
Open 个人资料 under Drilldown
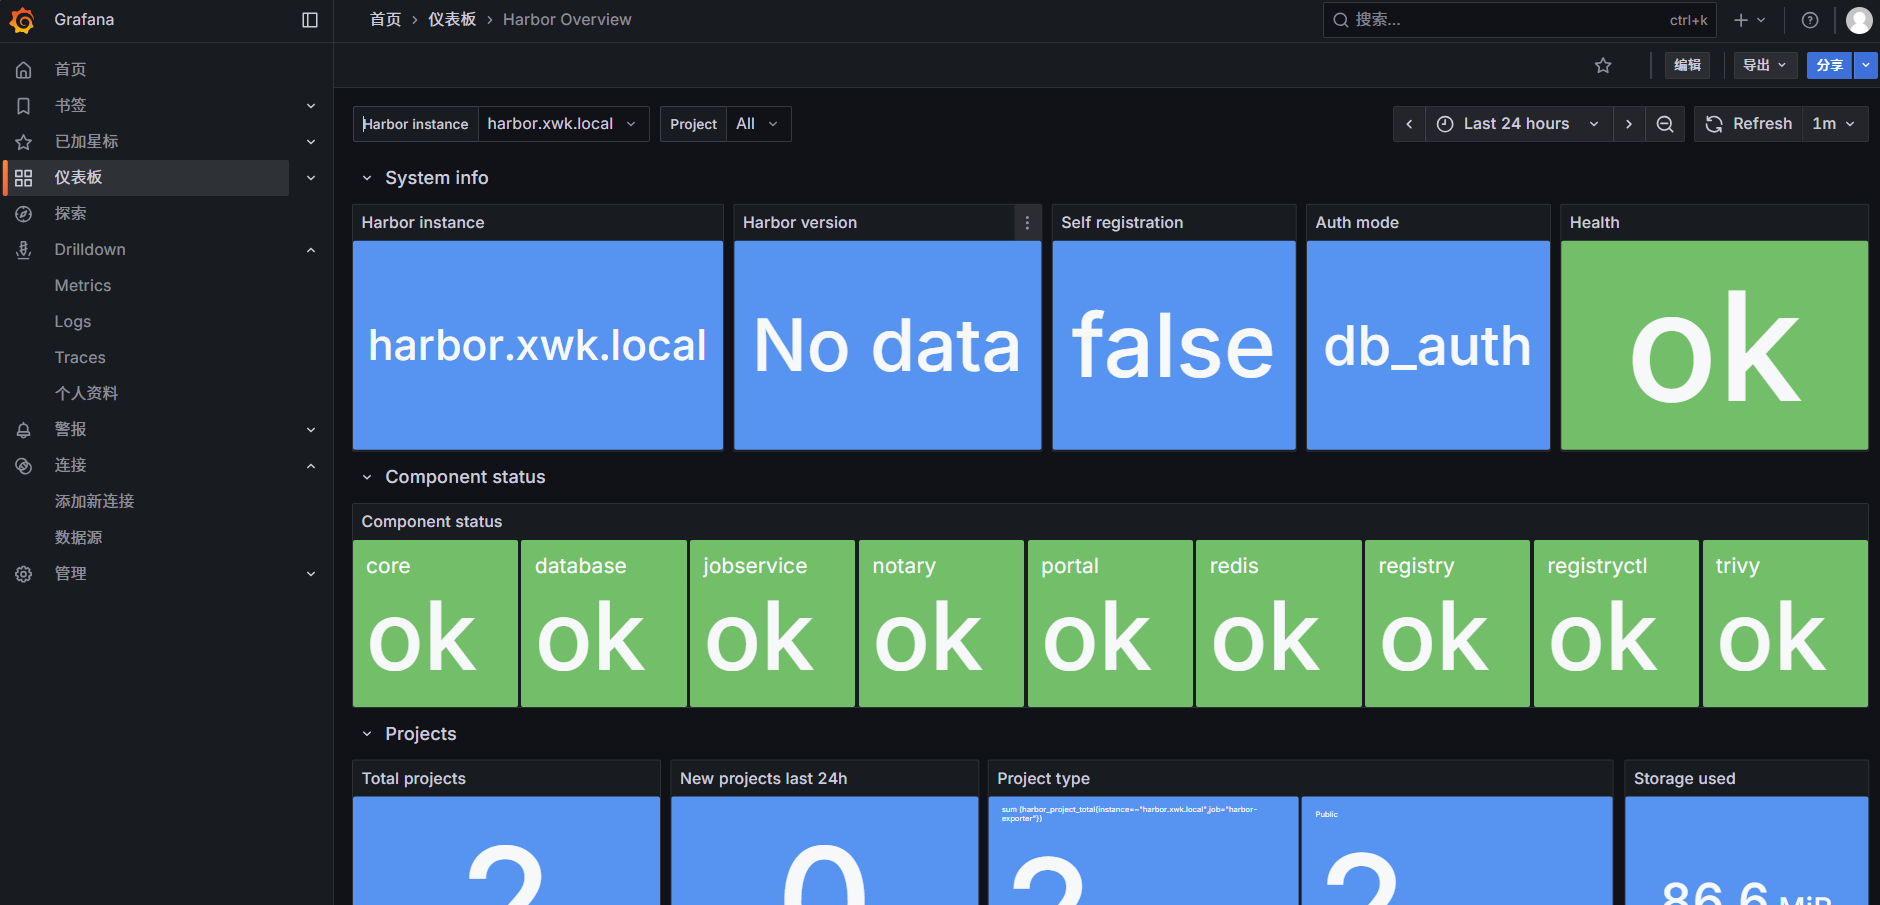(87, 394)
